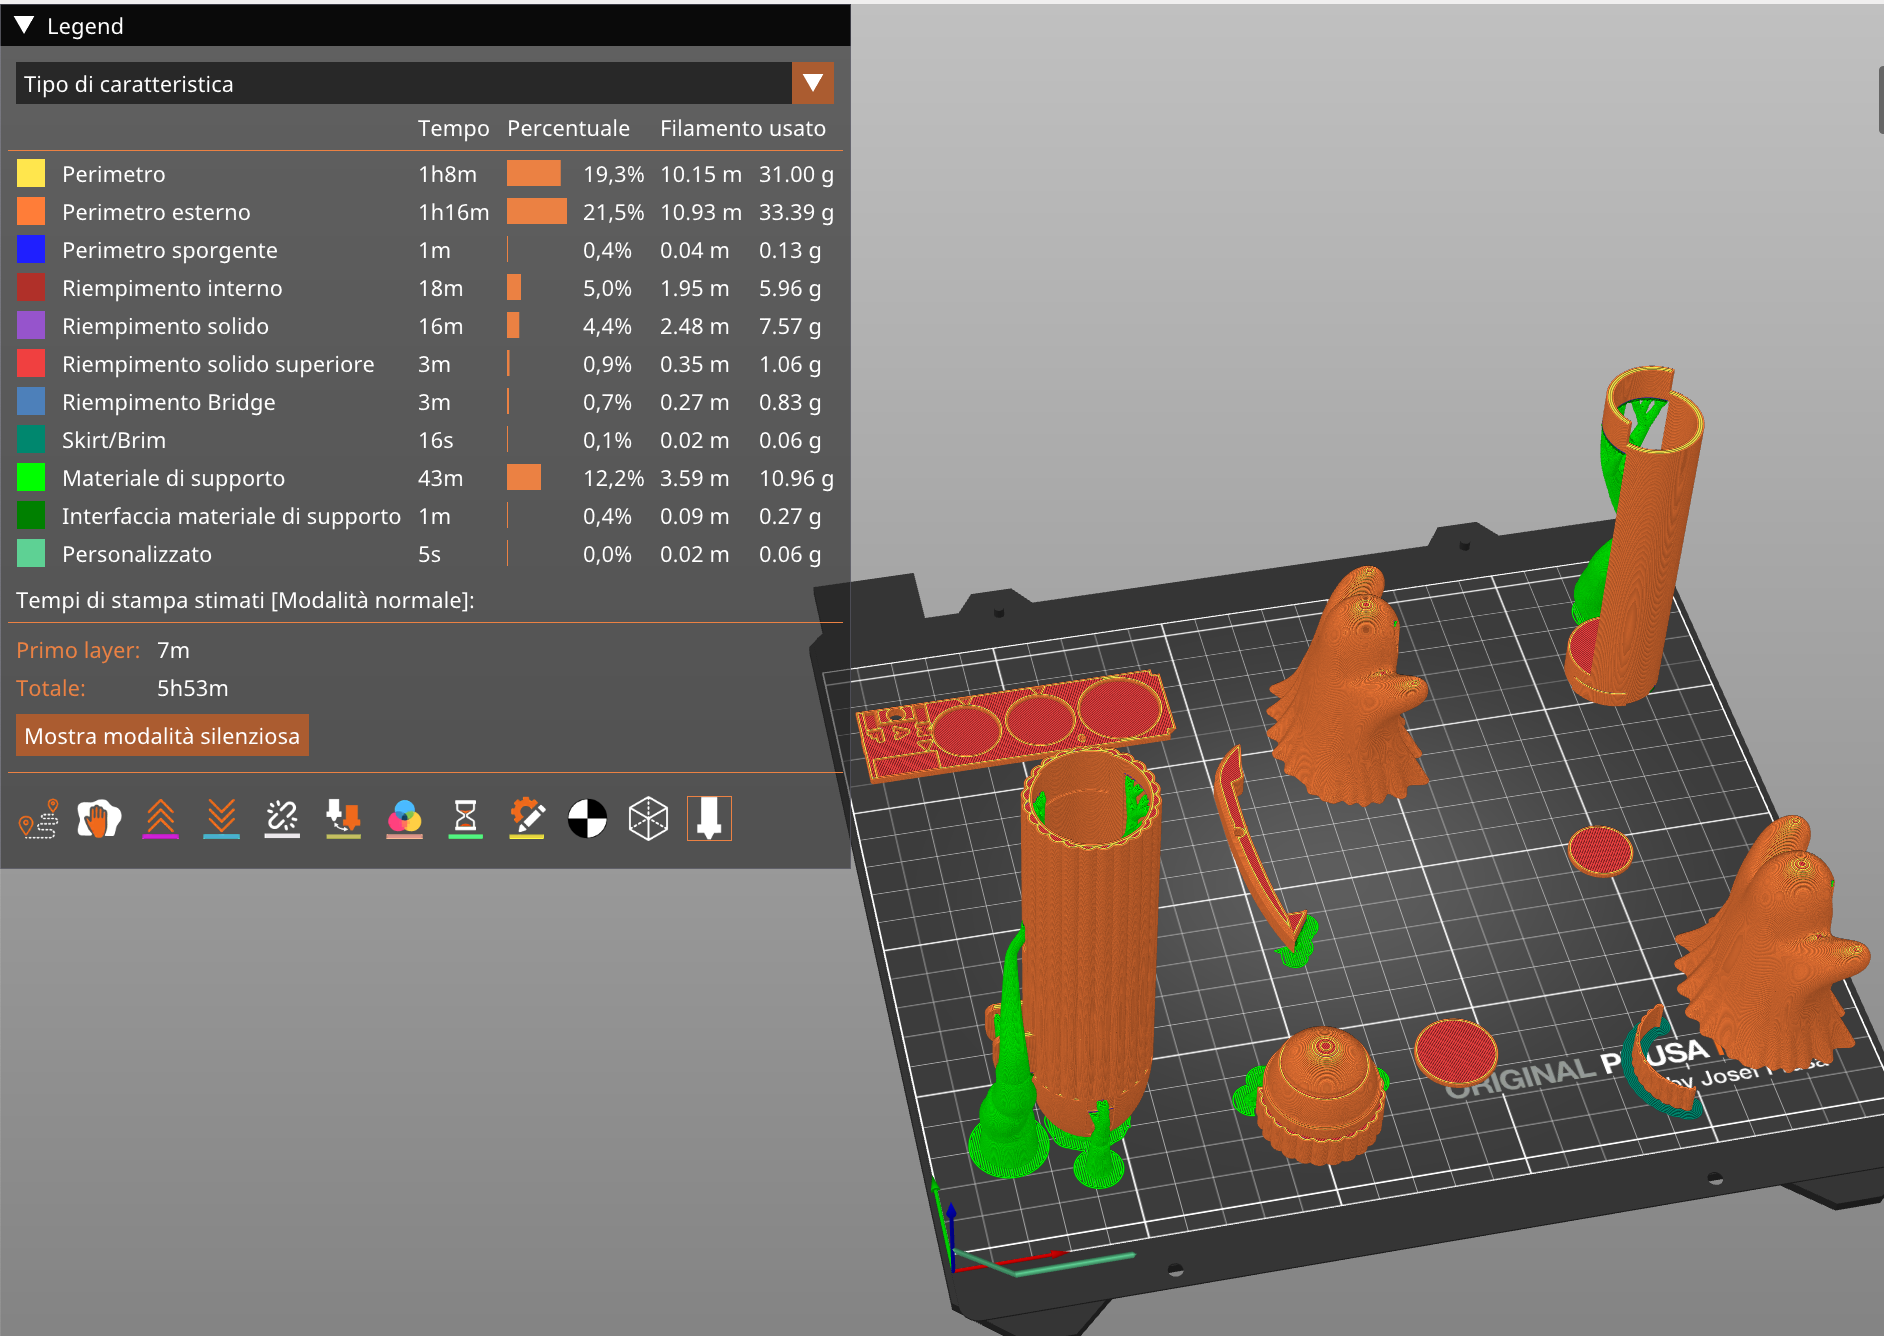
Task: Hide the Perimetro esterno feature row
Action: pos(156,212)
